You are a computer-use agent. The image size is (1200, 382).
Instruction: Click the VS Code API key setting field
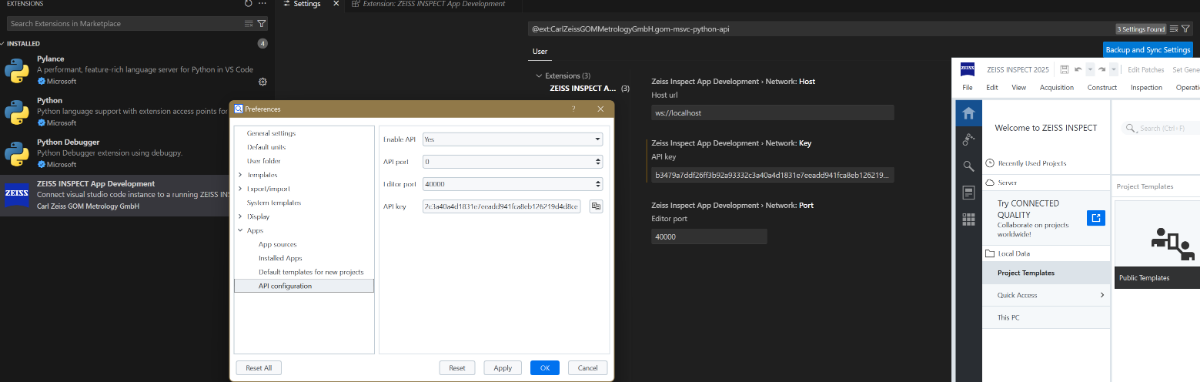click(772, 175)
